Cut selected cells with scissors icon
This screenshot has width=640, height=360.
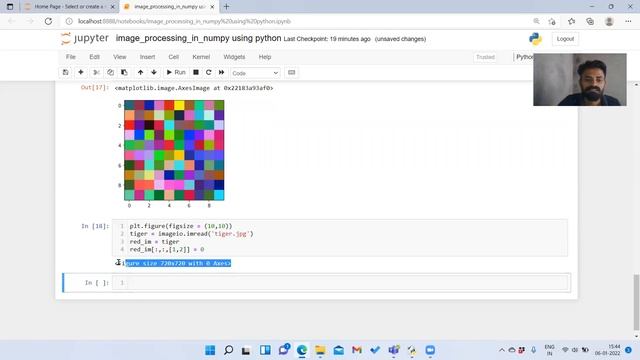(x=96, y=72)
